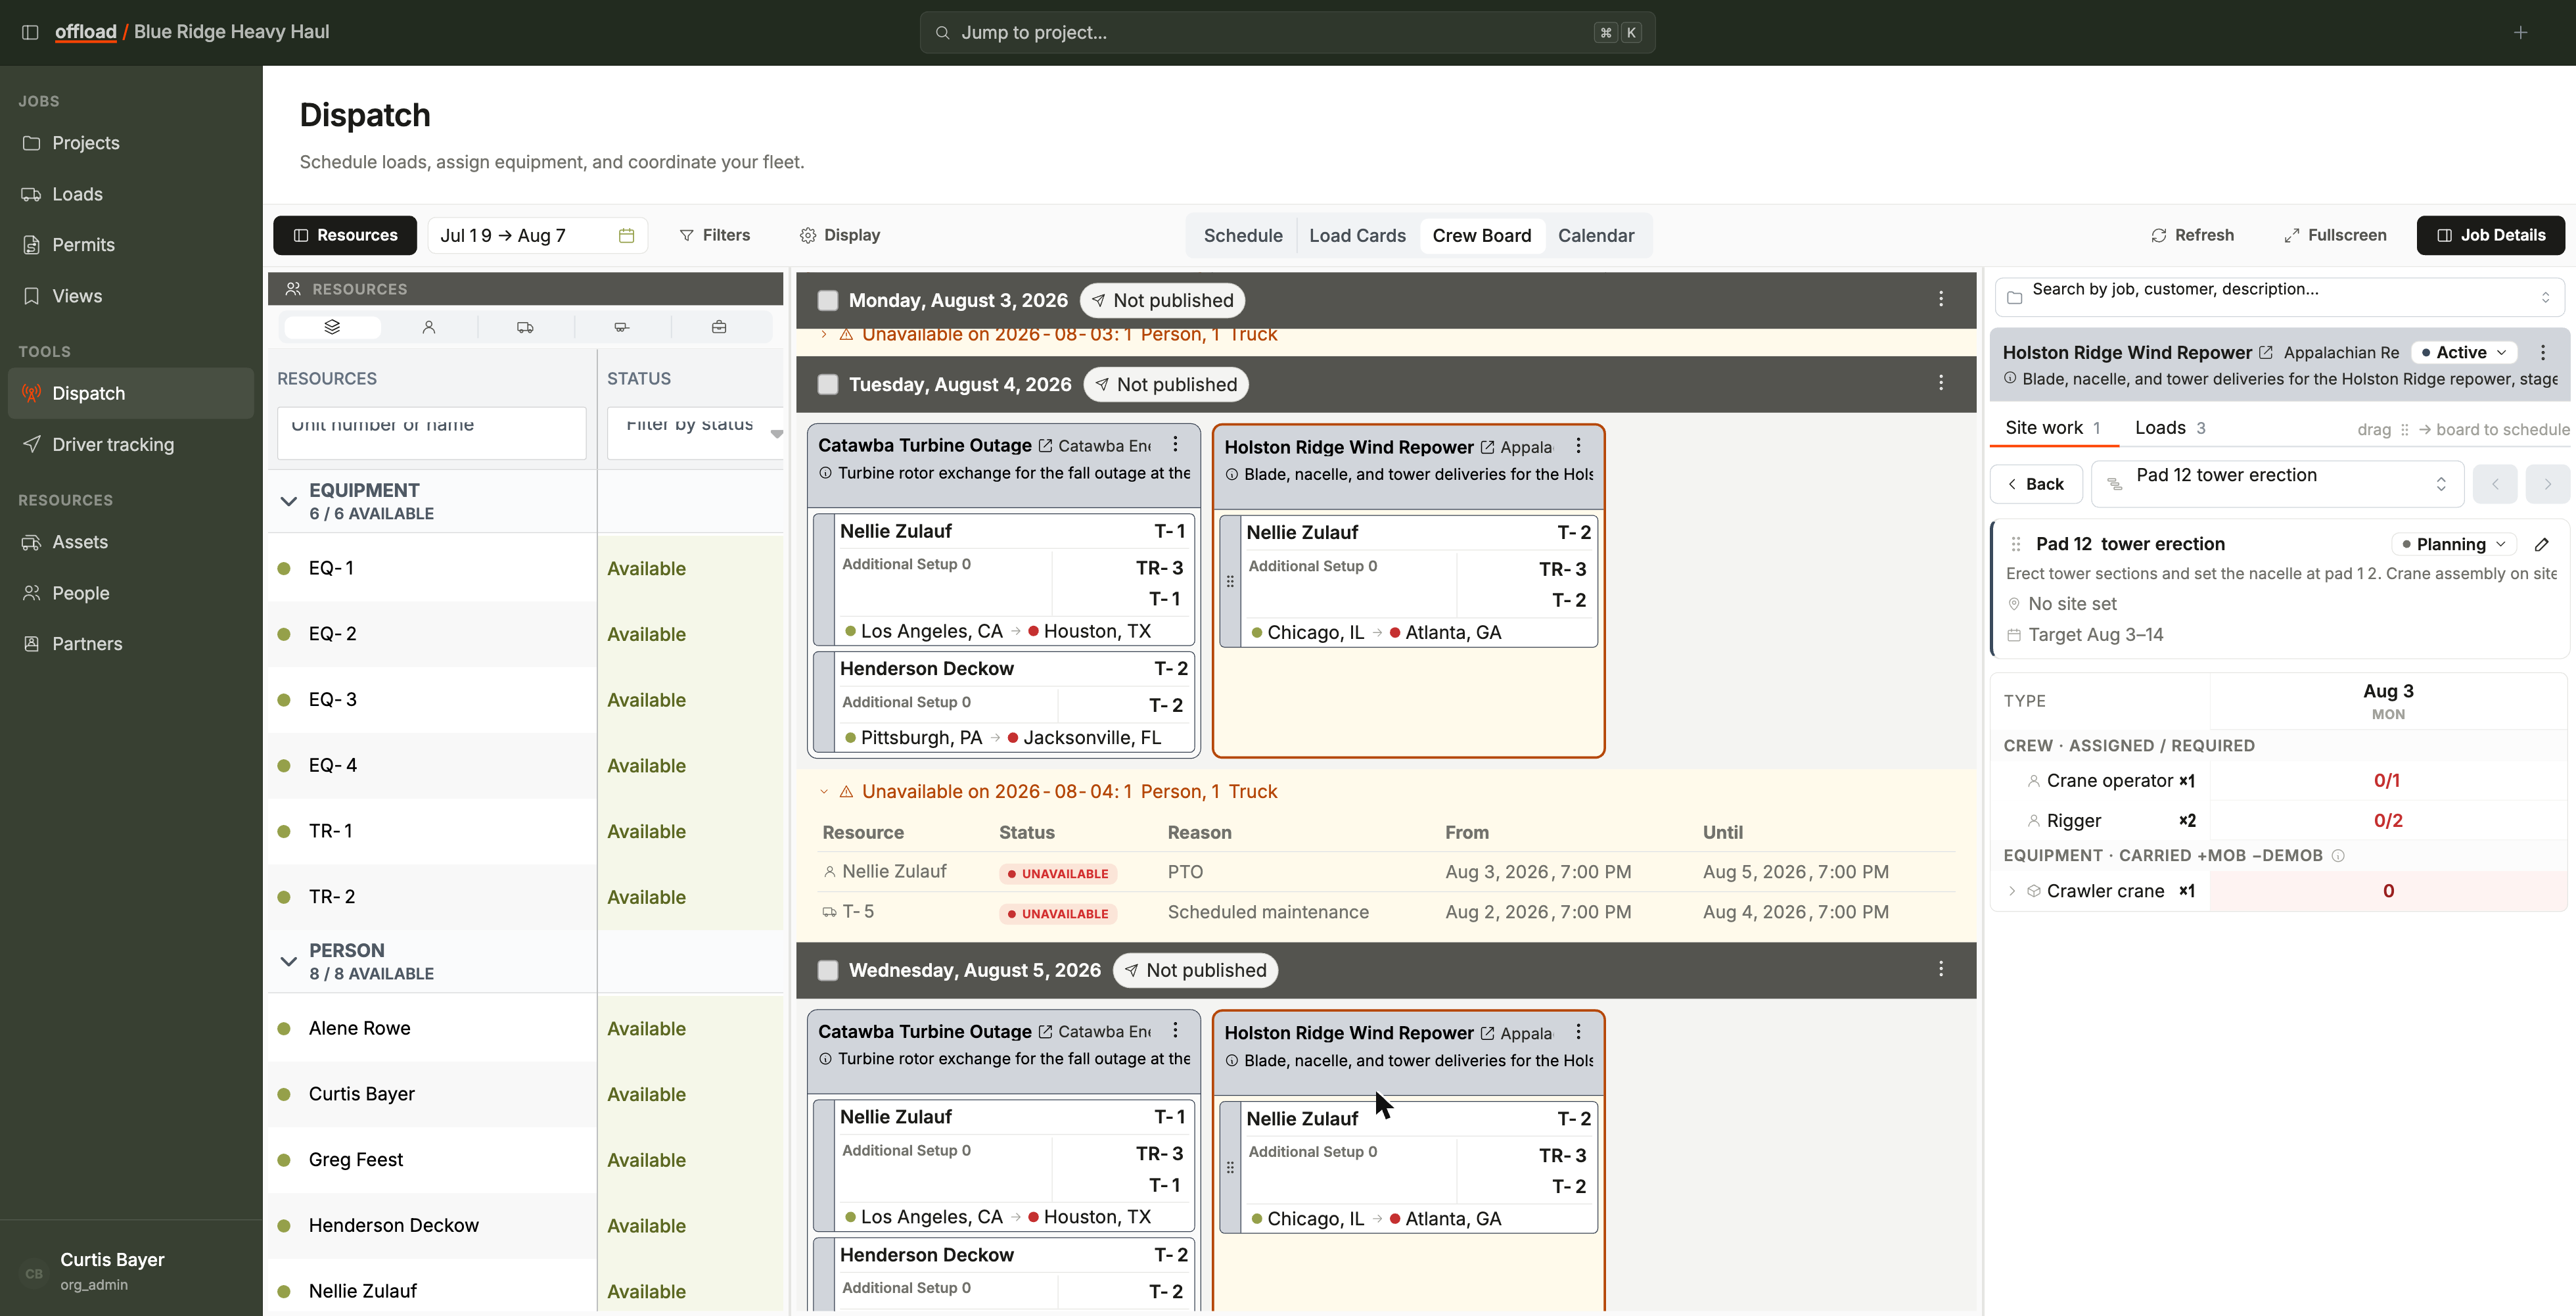The height and width of the screenshot is (1316, 2576).
Task: Select the trailer icon resource filter
Action: coord(621,327)
